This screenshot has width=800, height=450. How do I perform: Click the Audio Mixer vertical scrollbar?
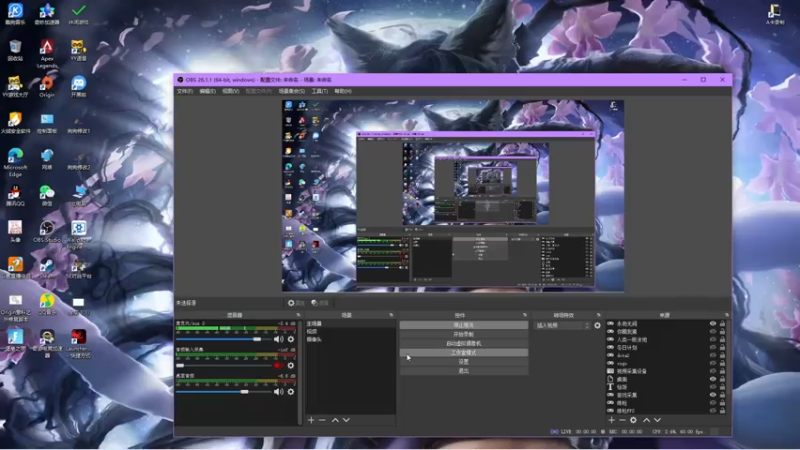point(299,372)
